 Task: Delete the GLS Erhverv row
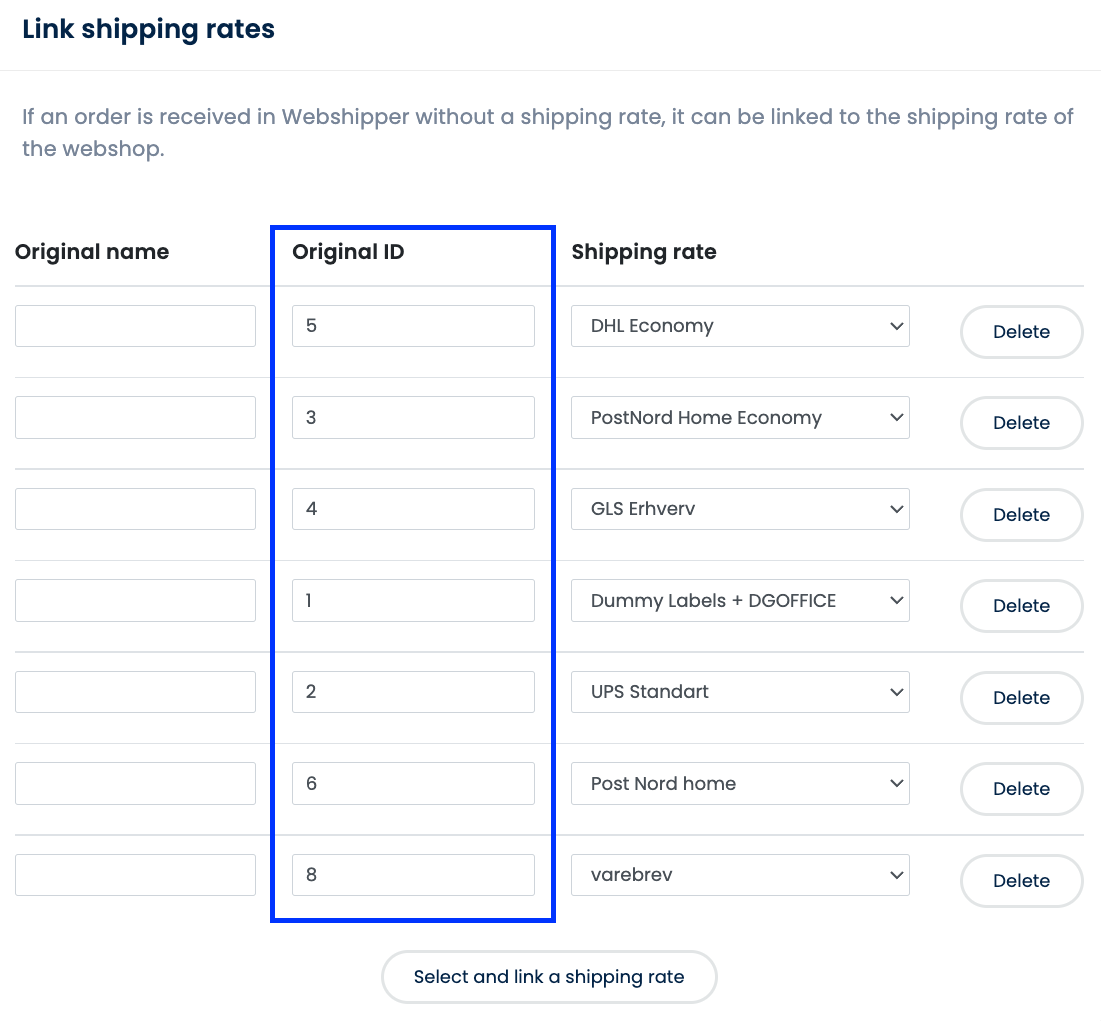click(x=1022, y=515)
